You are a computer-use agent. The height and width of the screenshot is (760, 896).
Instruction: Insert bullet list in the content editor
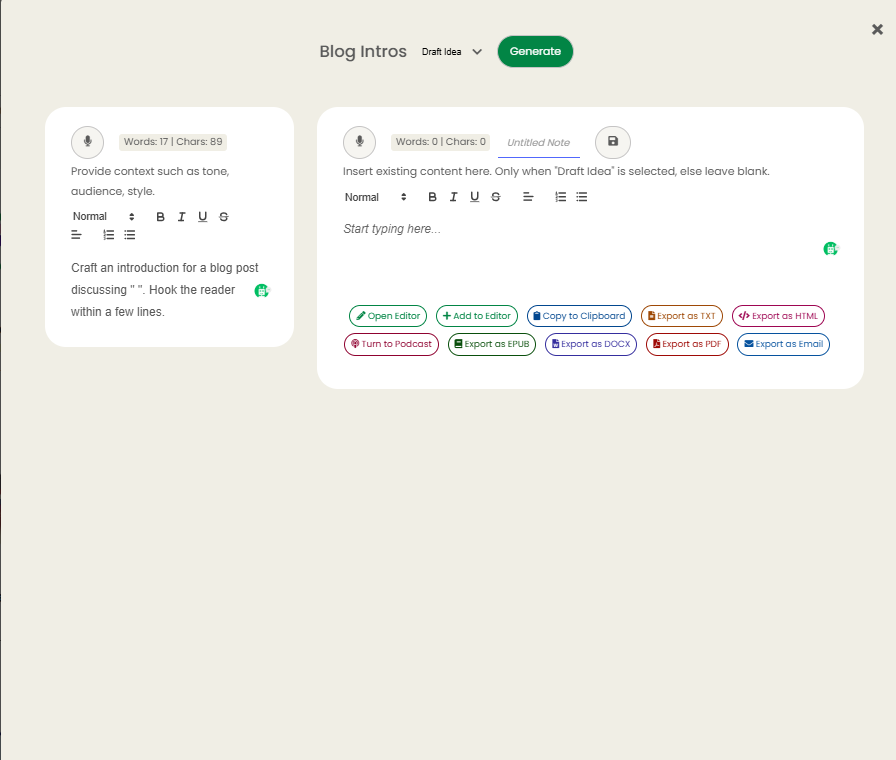click(582, 197)
